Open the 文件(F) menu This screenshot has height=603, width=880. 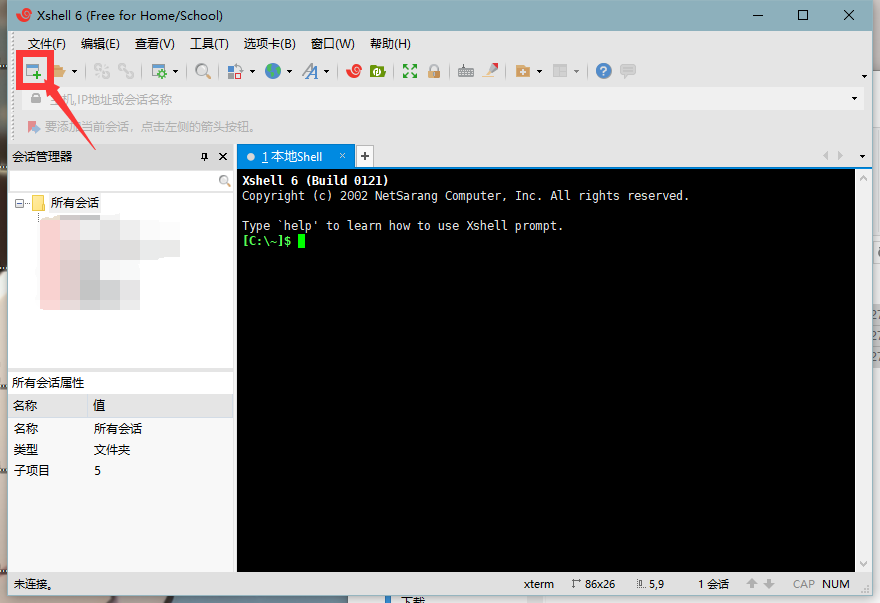click(x=46, y=44)
